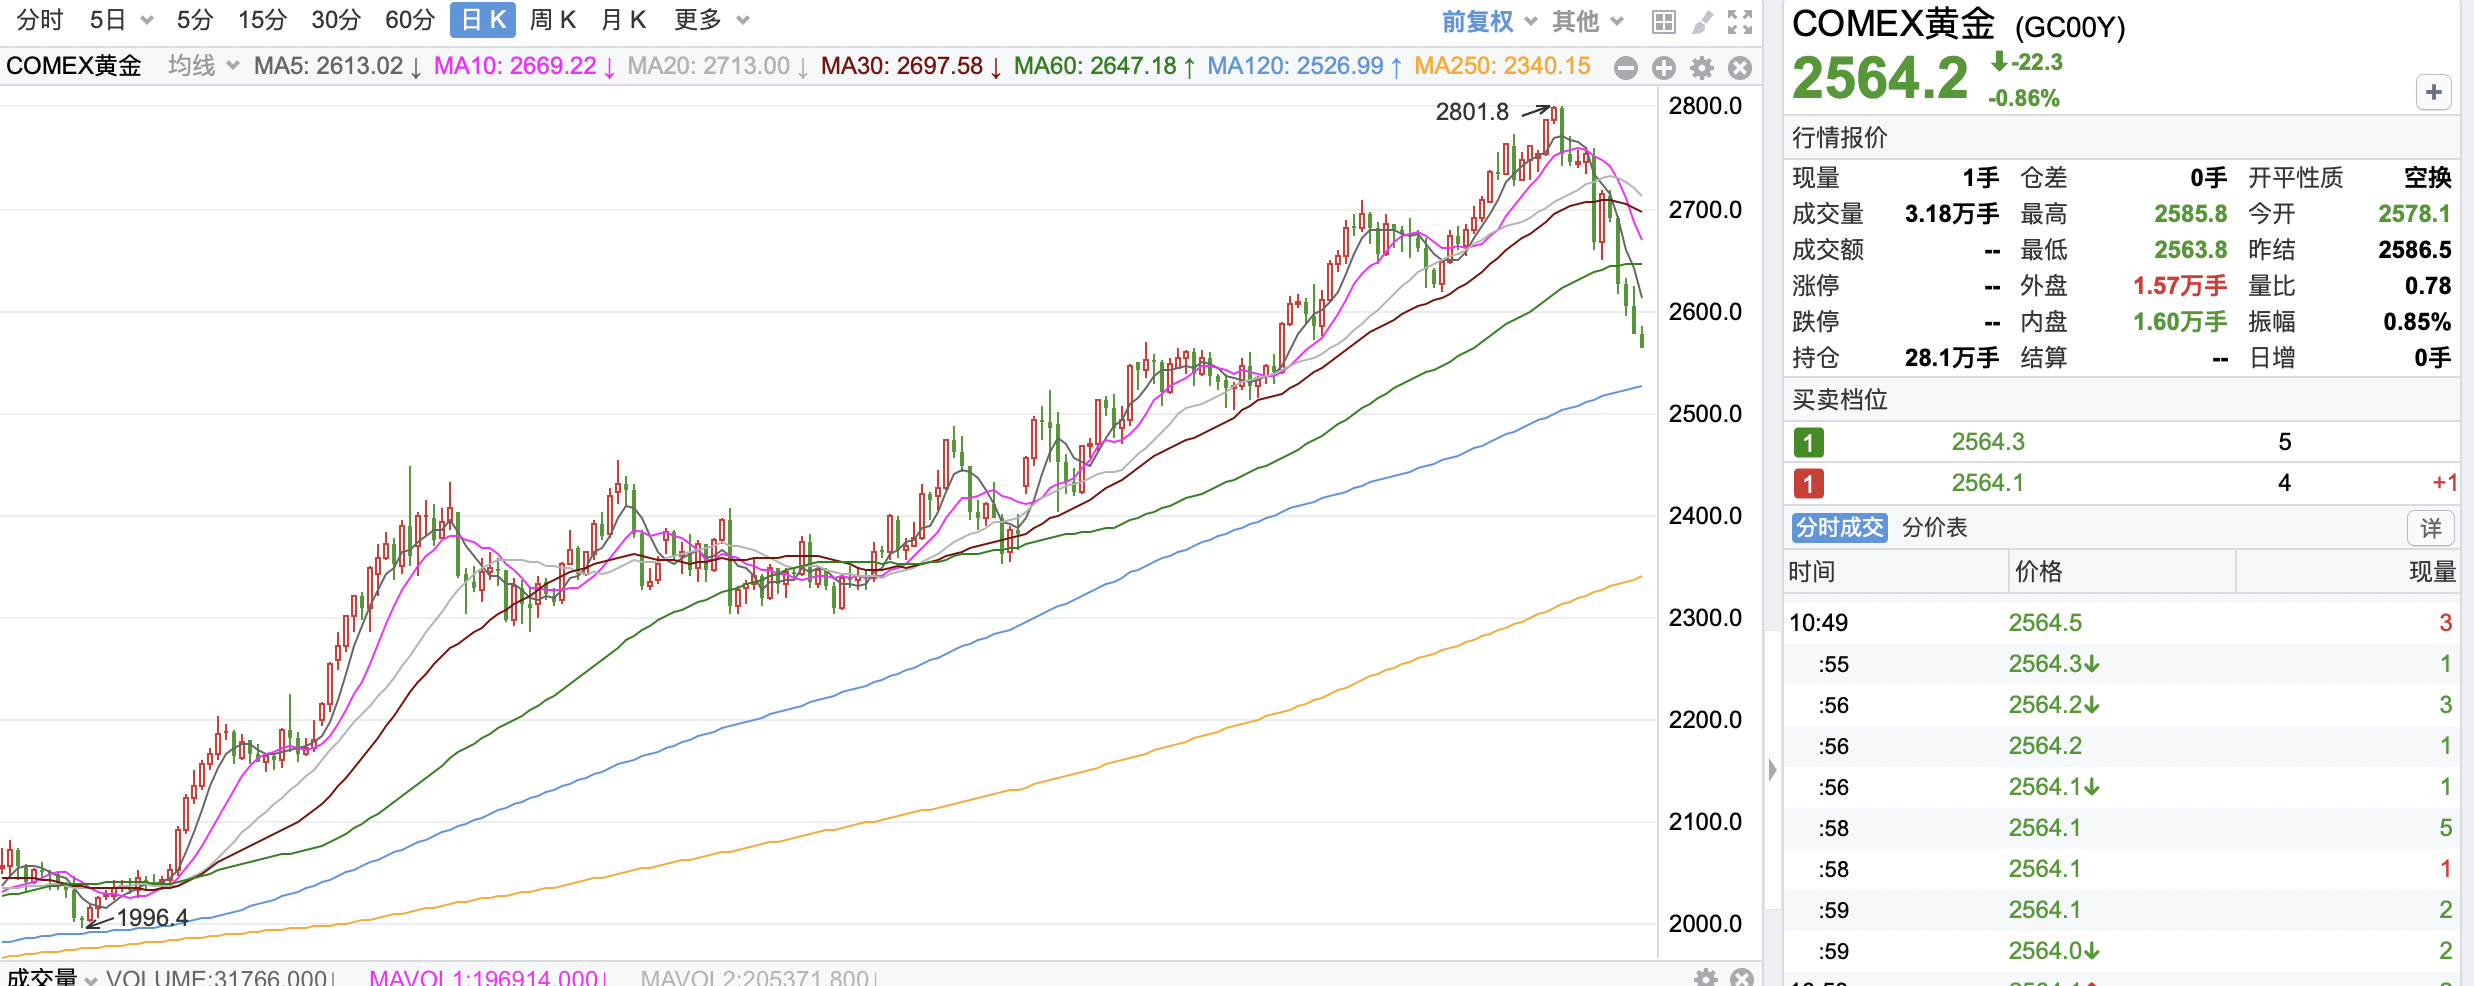This screenshot has height=986, width=2474.
Task: Close the moving average indicator row
Action: tap(1740, 67)
